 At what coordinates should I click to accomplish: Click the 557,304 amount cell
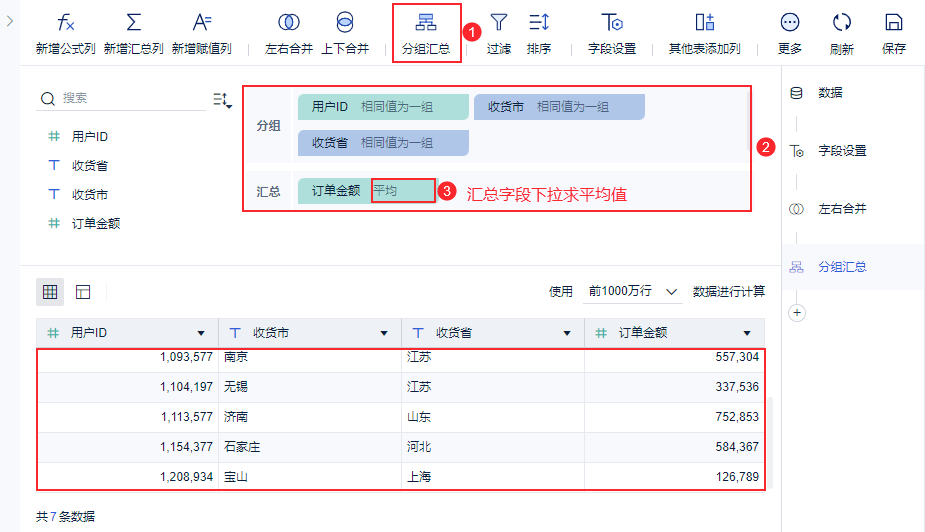click(x=674, y=357)
